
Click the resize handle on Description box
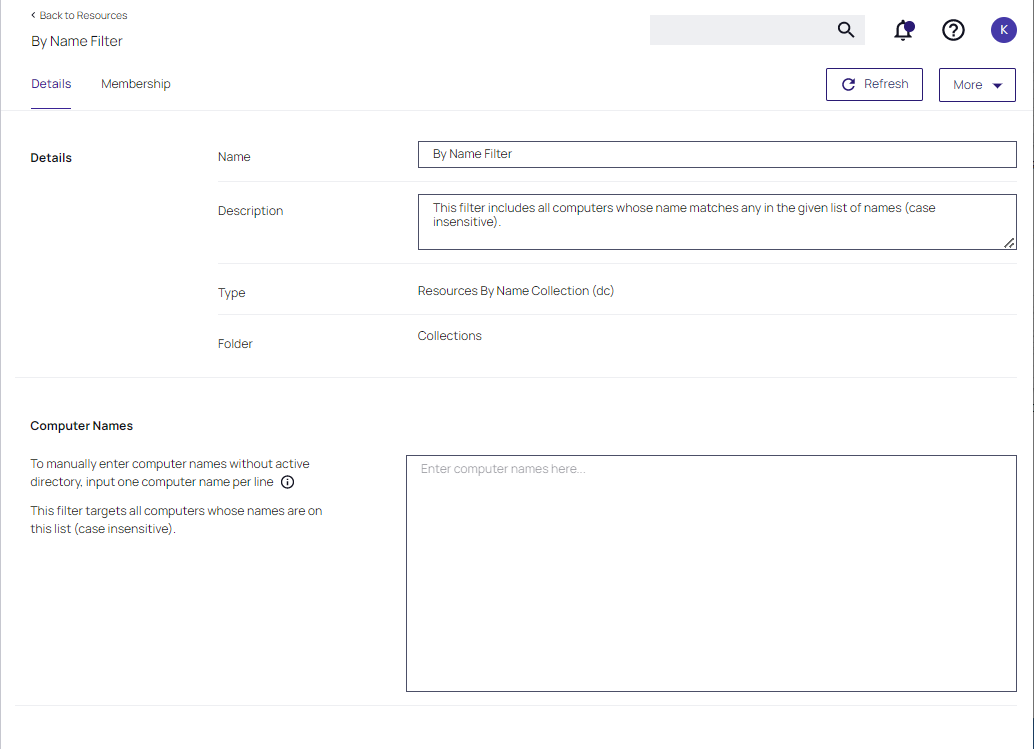1009,243
